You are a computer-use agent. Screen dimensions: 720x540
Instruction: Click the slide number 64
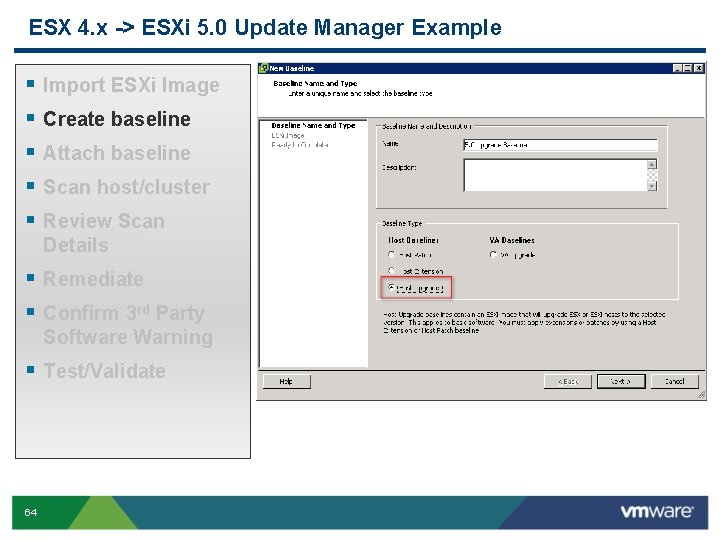point(30,512)
